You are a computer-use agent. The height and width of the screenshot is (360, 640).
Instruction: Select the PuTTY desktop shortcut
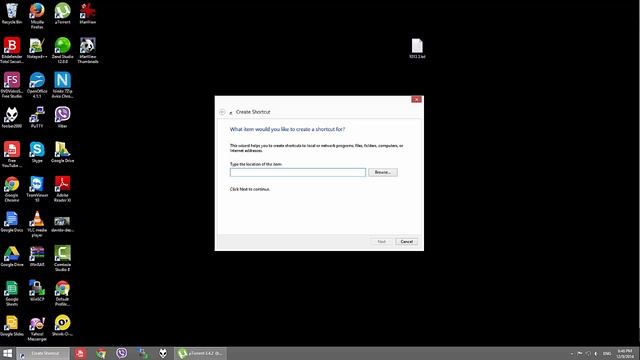(x=37, y=118)
